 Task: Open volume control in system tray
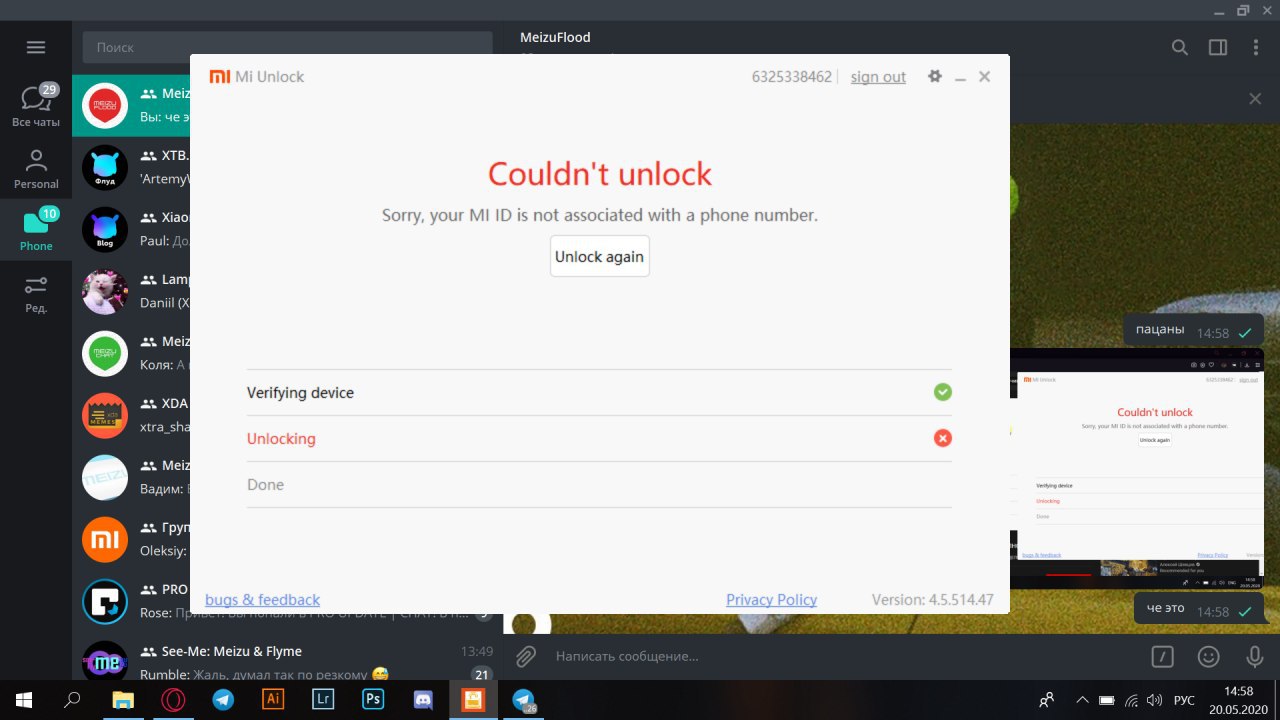1154,700
